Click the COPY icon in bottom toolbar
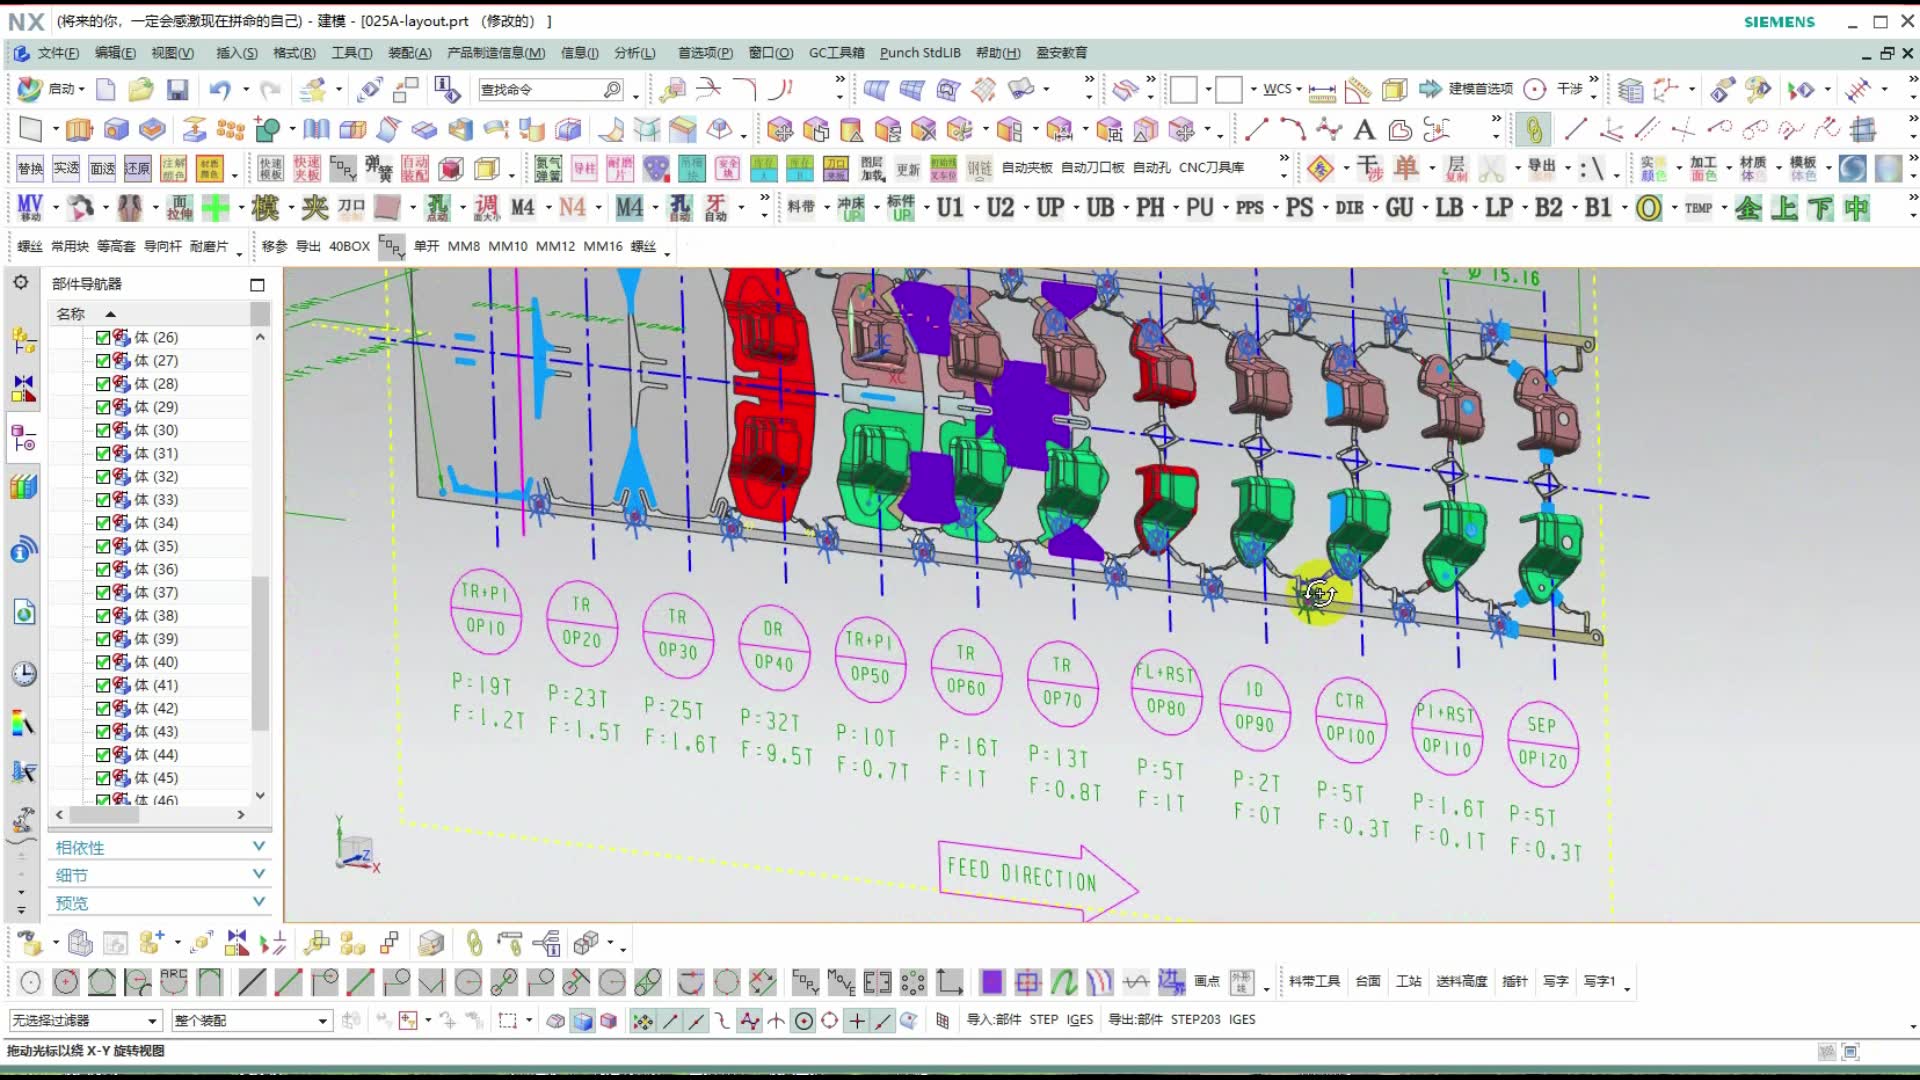The image size is (1920, 1080). [x=805, y=982]
